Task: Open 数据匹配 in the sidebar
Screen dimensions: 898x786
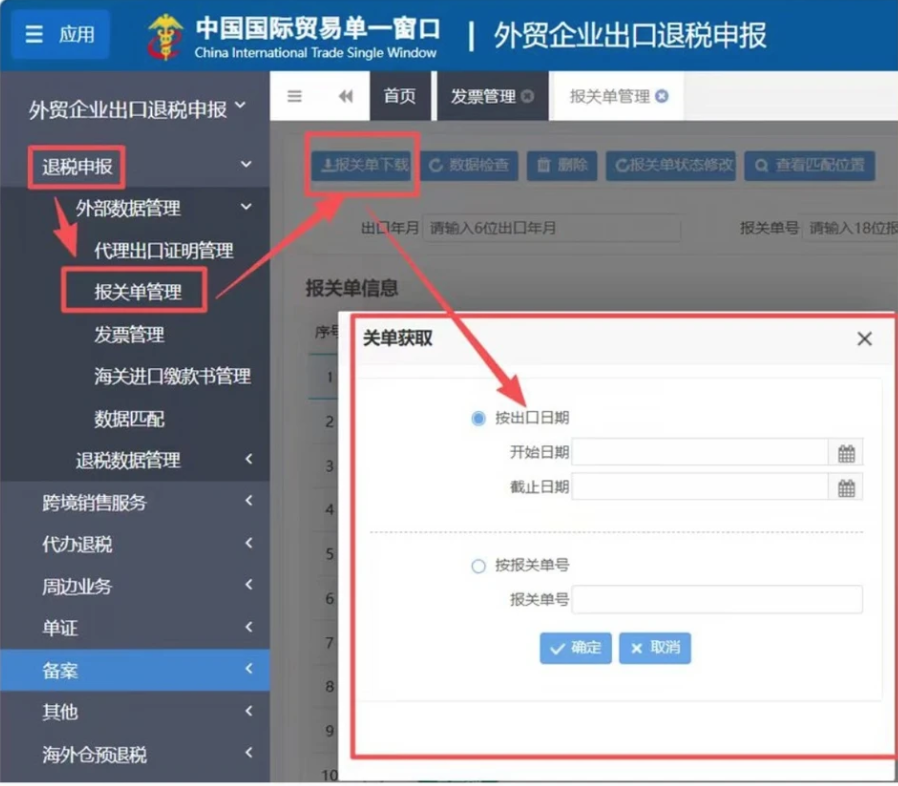Action: 129,418
